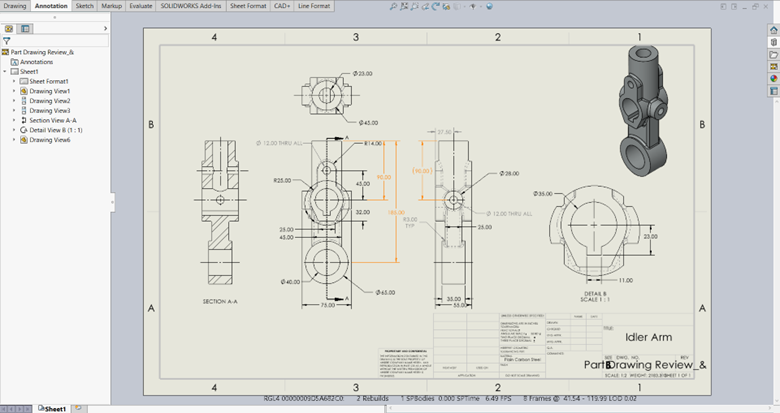This screenshot has height=413, width=780.
Task: Click the left task-pane collapse icon in title bar
Action: [724, 6]
